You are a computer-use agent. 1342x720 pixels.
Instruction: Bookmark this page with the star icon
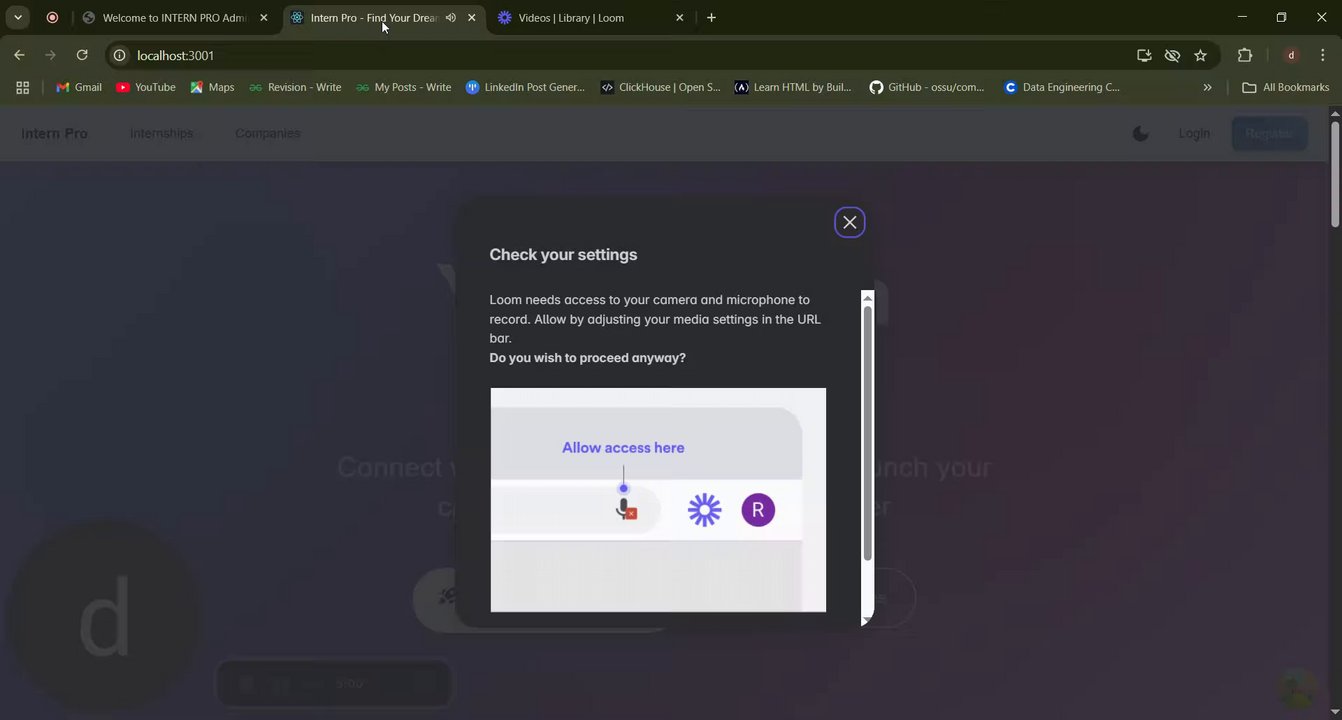pos(1200,55)
